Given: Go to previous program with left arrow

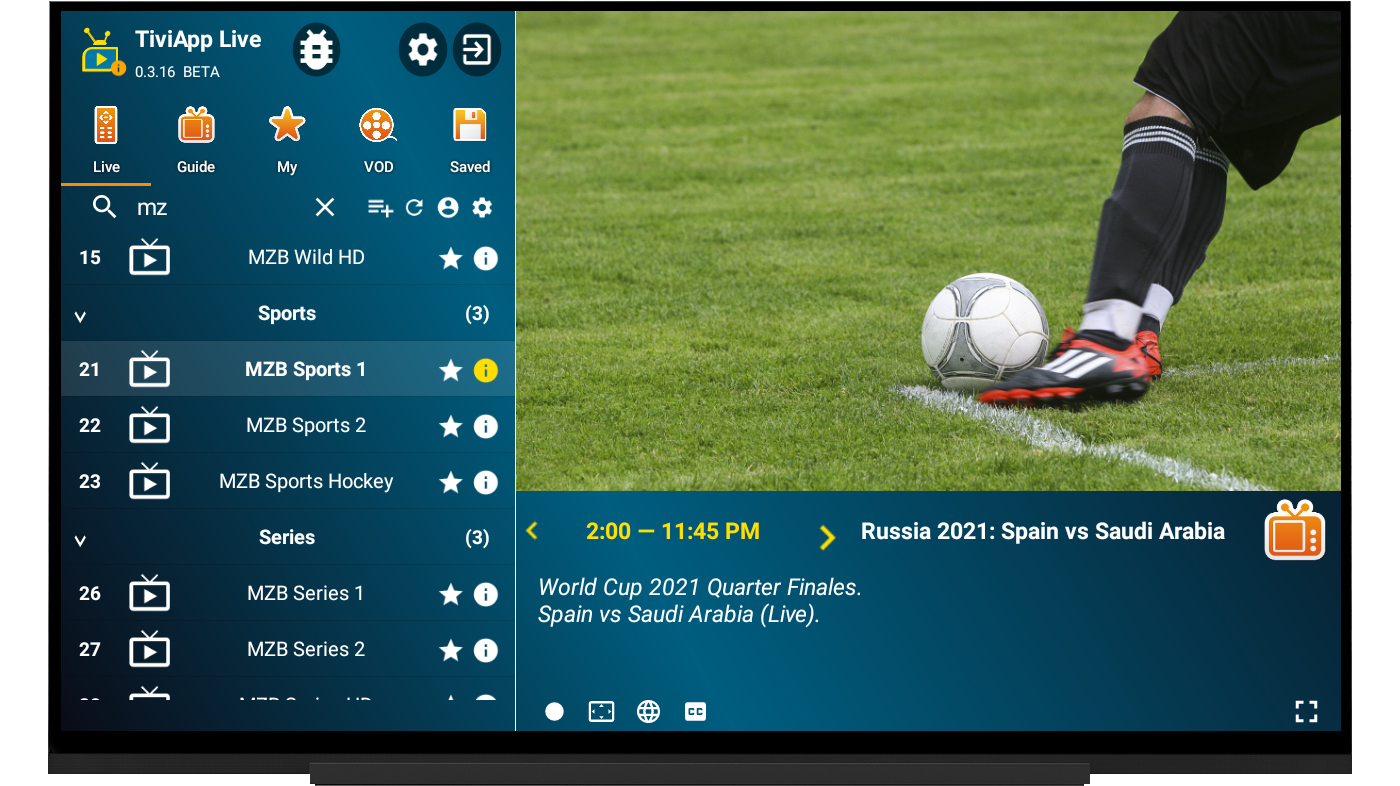Looking at the screenshot, I should [x=532, y=531].
